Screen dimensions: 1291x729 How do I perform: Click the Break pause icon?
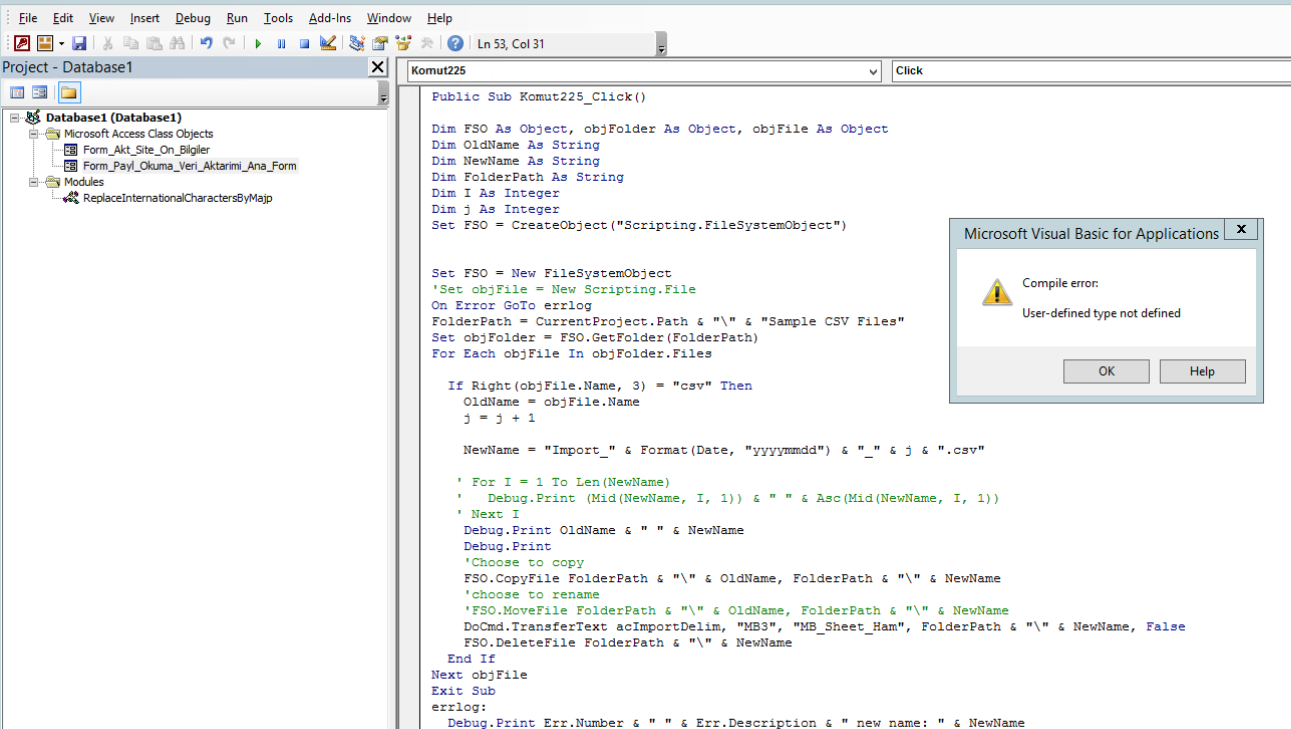[x=281, y=43]
